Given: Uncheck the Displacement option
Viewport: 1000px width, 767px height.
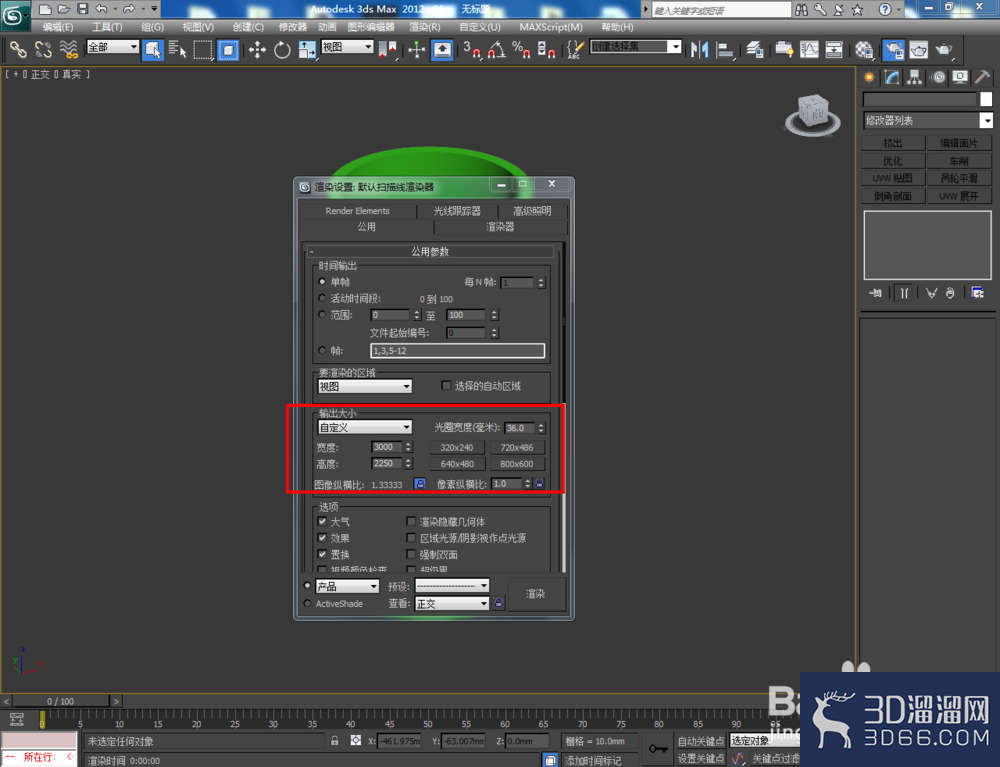Looking at the screenshot, I should (x=322, y=554).
